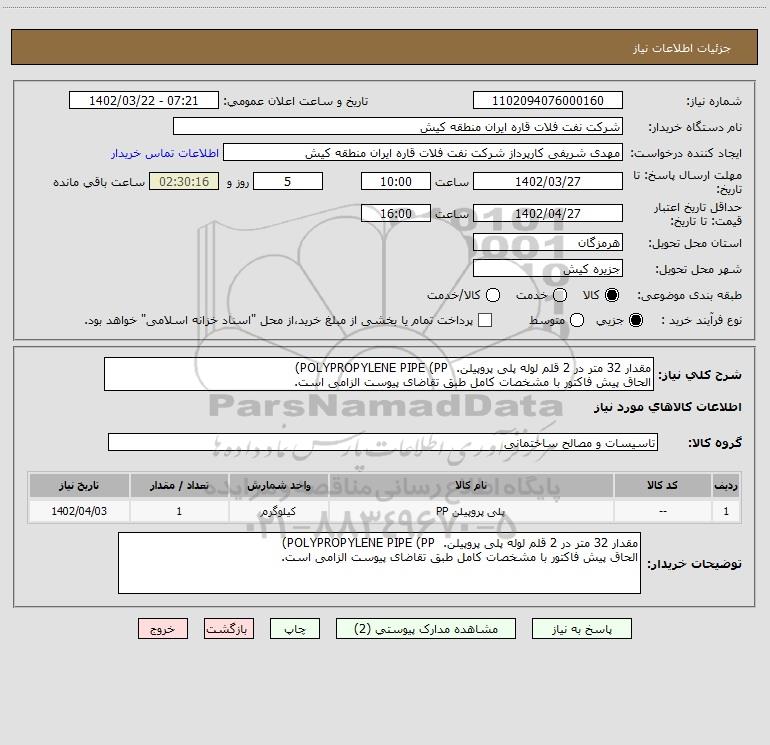Viewport: 770px width, 745px height.
Task: Click the توضیحات خریدار buyer notes box
Action: (x=379, y=563)
